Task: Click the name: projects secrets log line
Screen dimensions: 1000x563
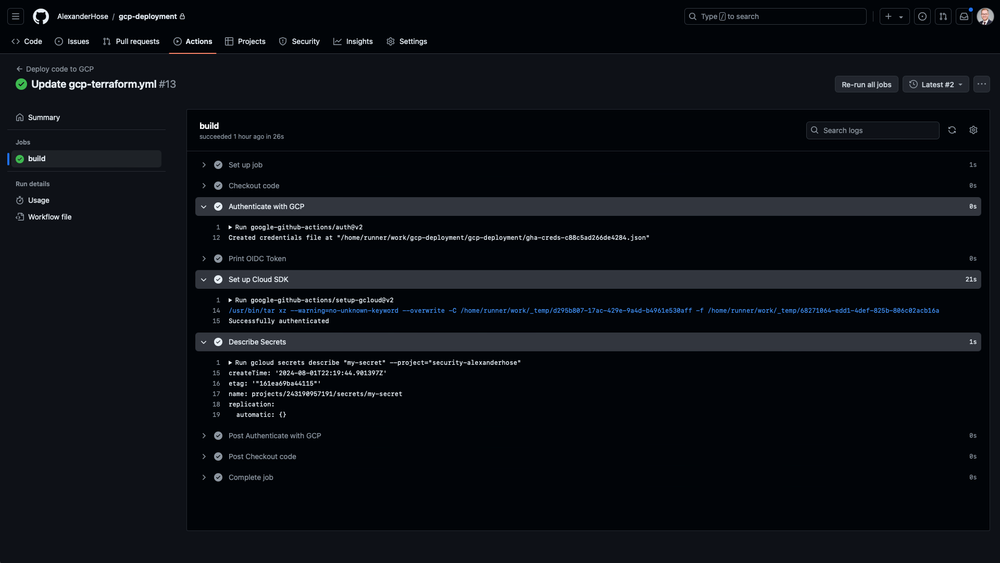Action: tap(315, 393)
